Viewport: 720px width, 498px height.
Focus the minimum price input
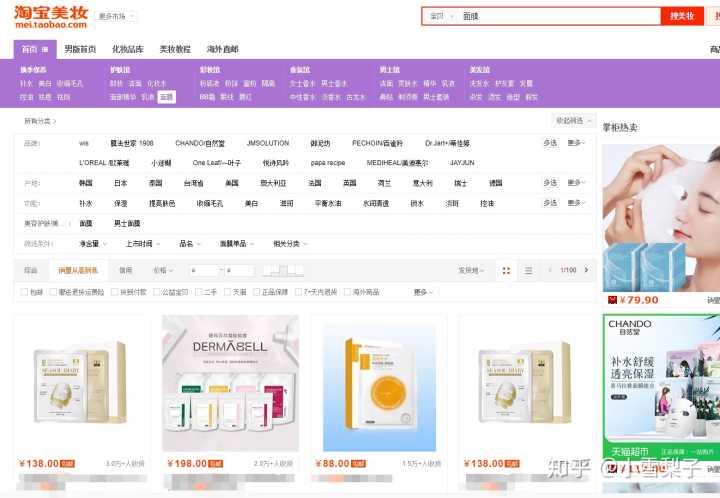click(204, 270)
